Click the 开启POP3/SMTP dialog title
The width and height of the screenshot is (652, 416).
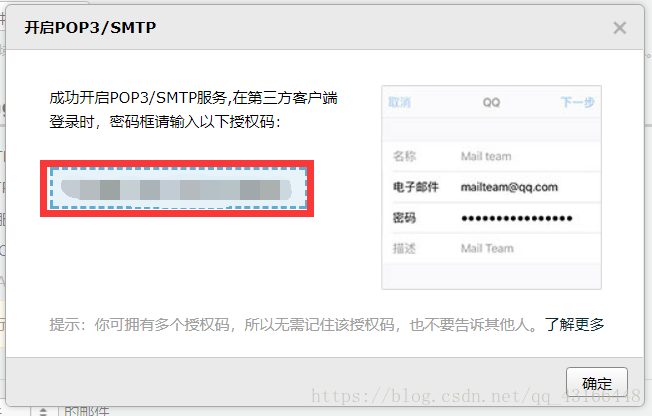(90, 27)
